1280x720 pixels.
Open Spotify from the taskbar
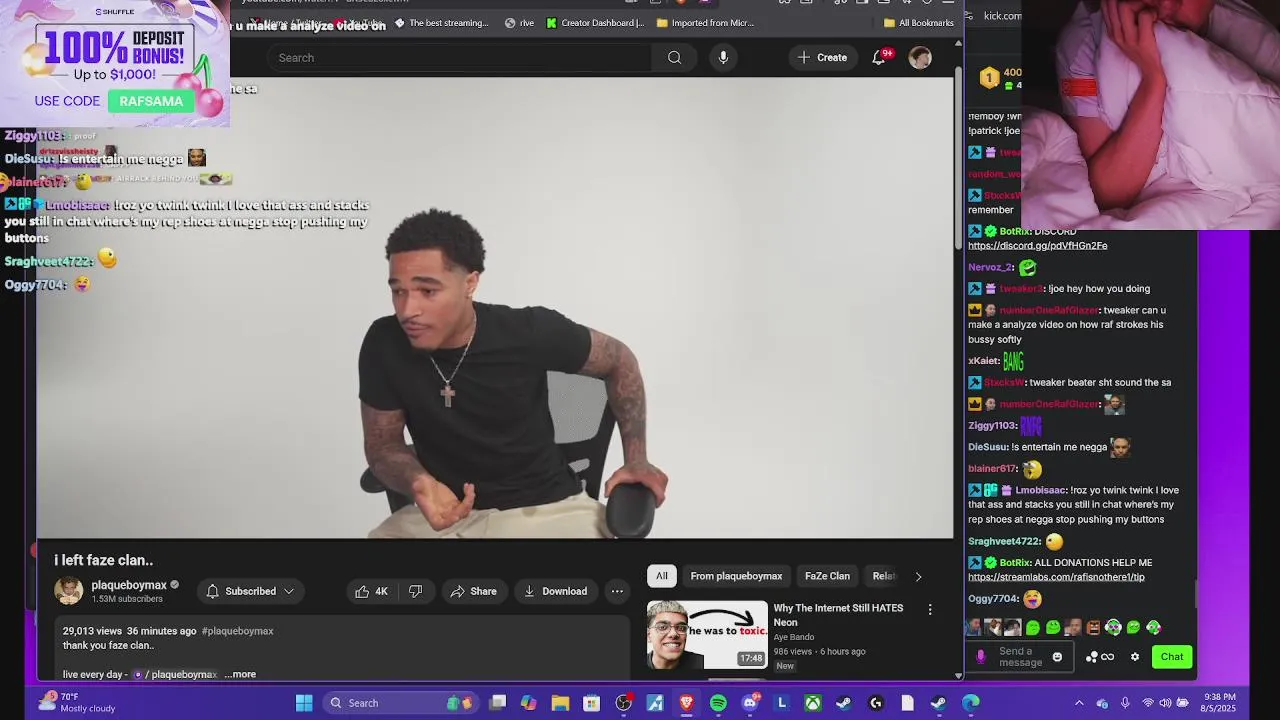tap(718, 703)
